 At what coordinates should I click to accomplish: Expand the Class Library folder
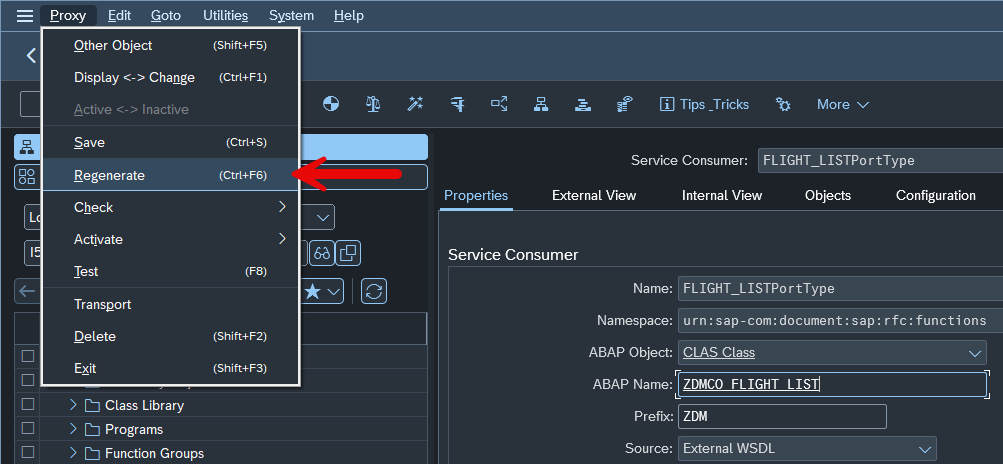[x=73, y=404]
